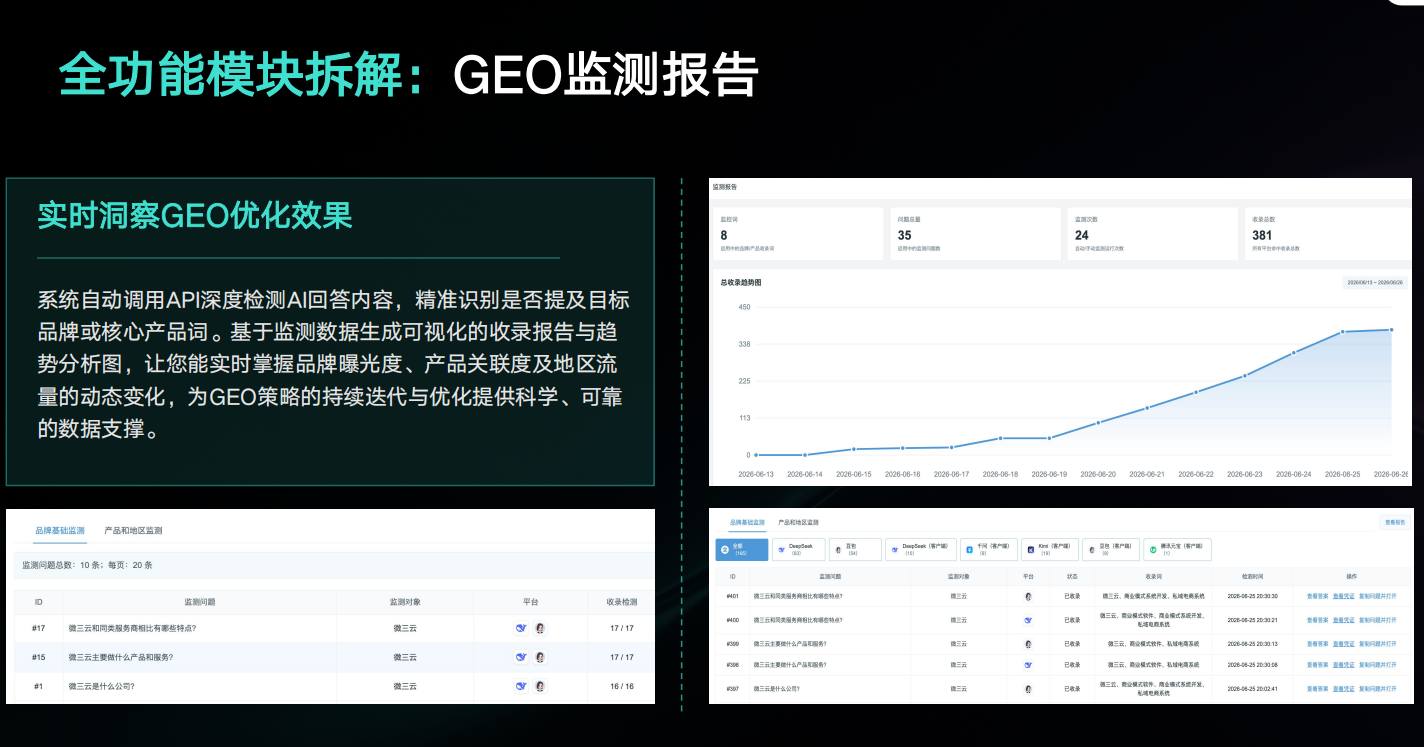The image size is (1424, 747).
Task: Click the 查看报告 button
Action: pos(1394,522)
